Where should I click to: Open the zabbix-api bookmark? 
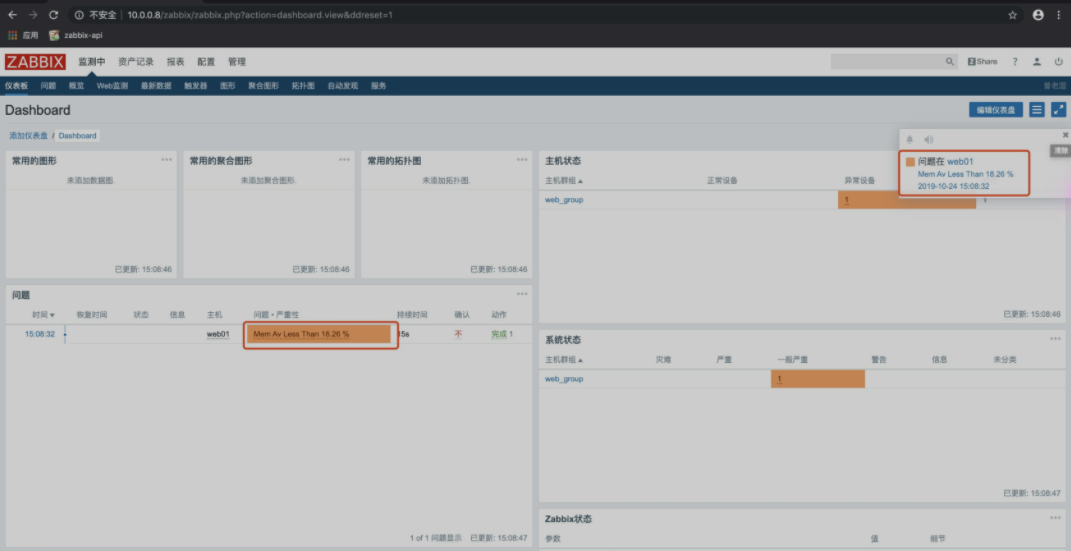pos(76,35)
